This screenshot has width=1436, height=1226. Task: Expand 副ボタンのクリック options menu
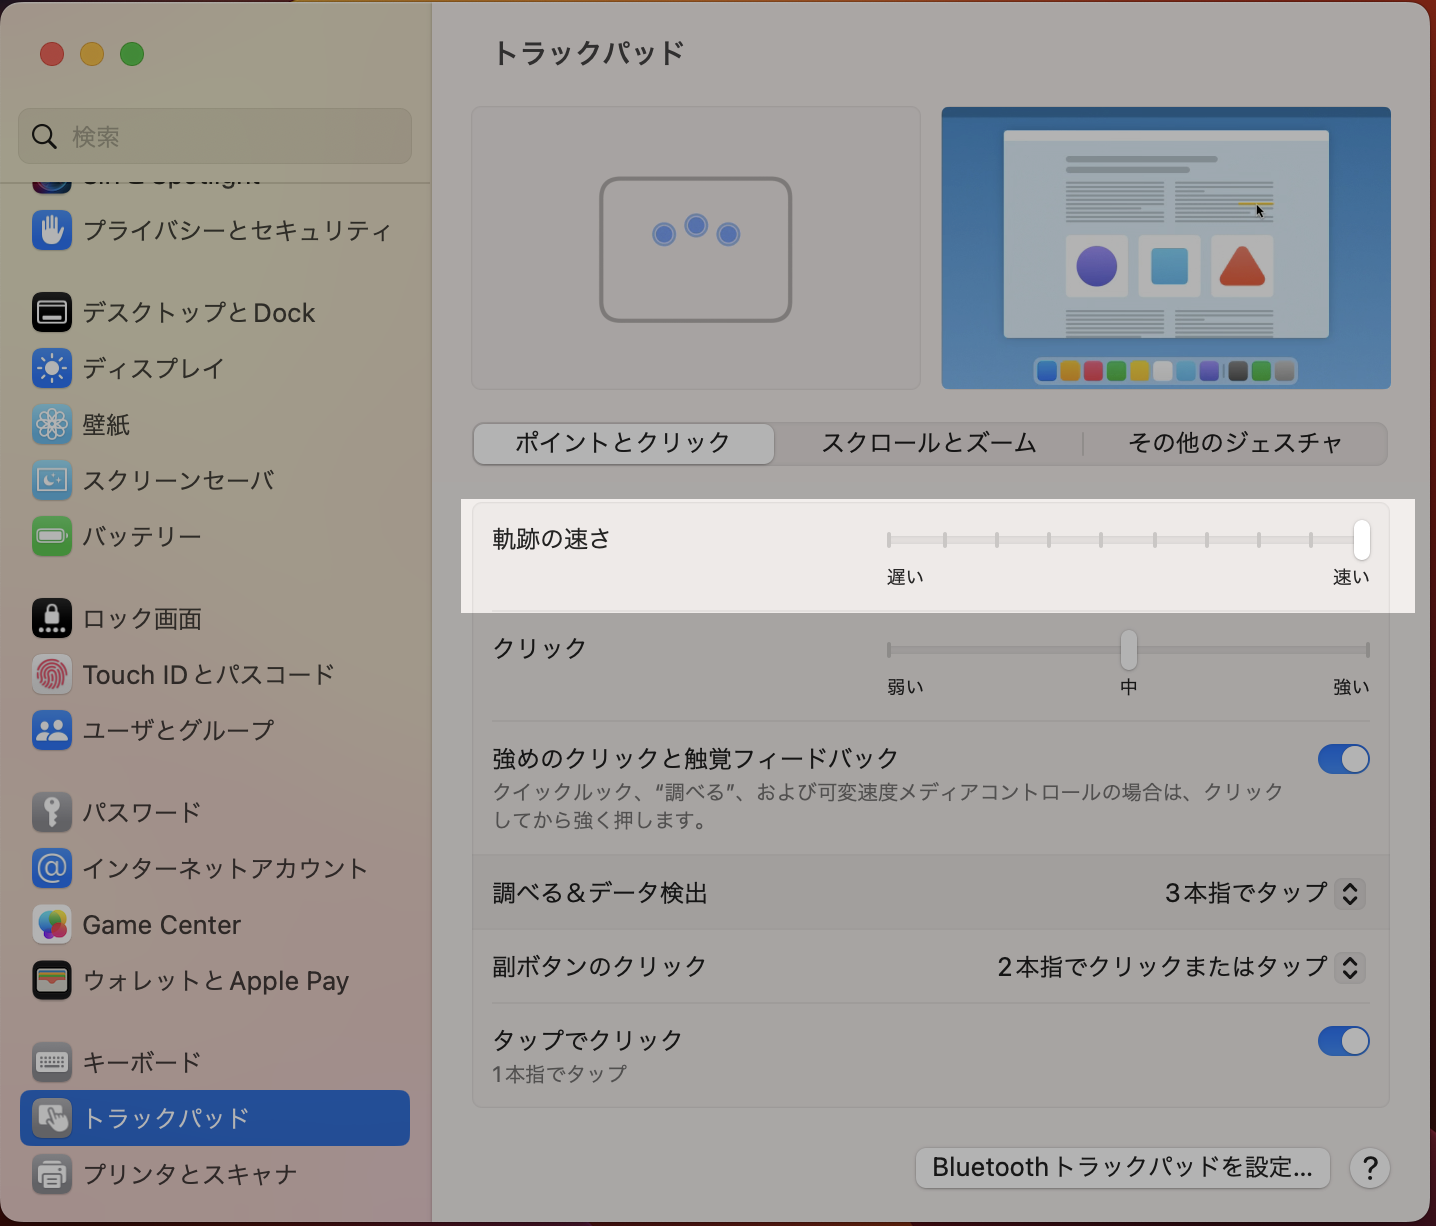1349,967
